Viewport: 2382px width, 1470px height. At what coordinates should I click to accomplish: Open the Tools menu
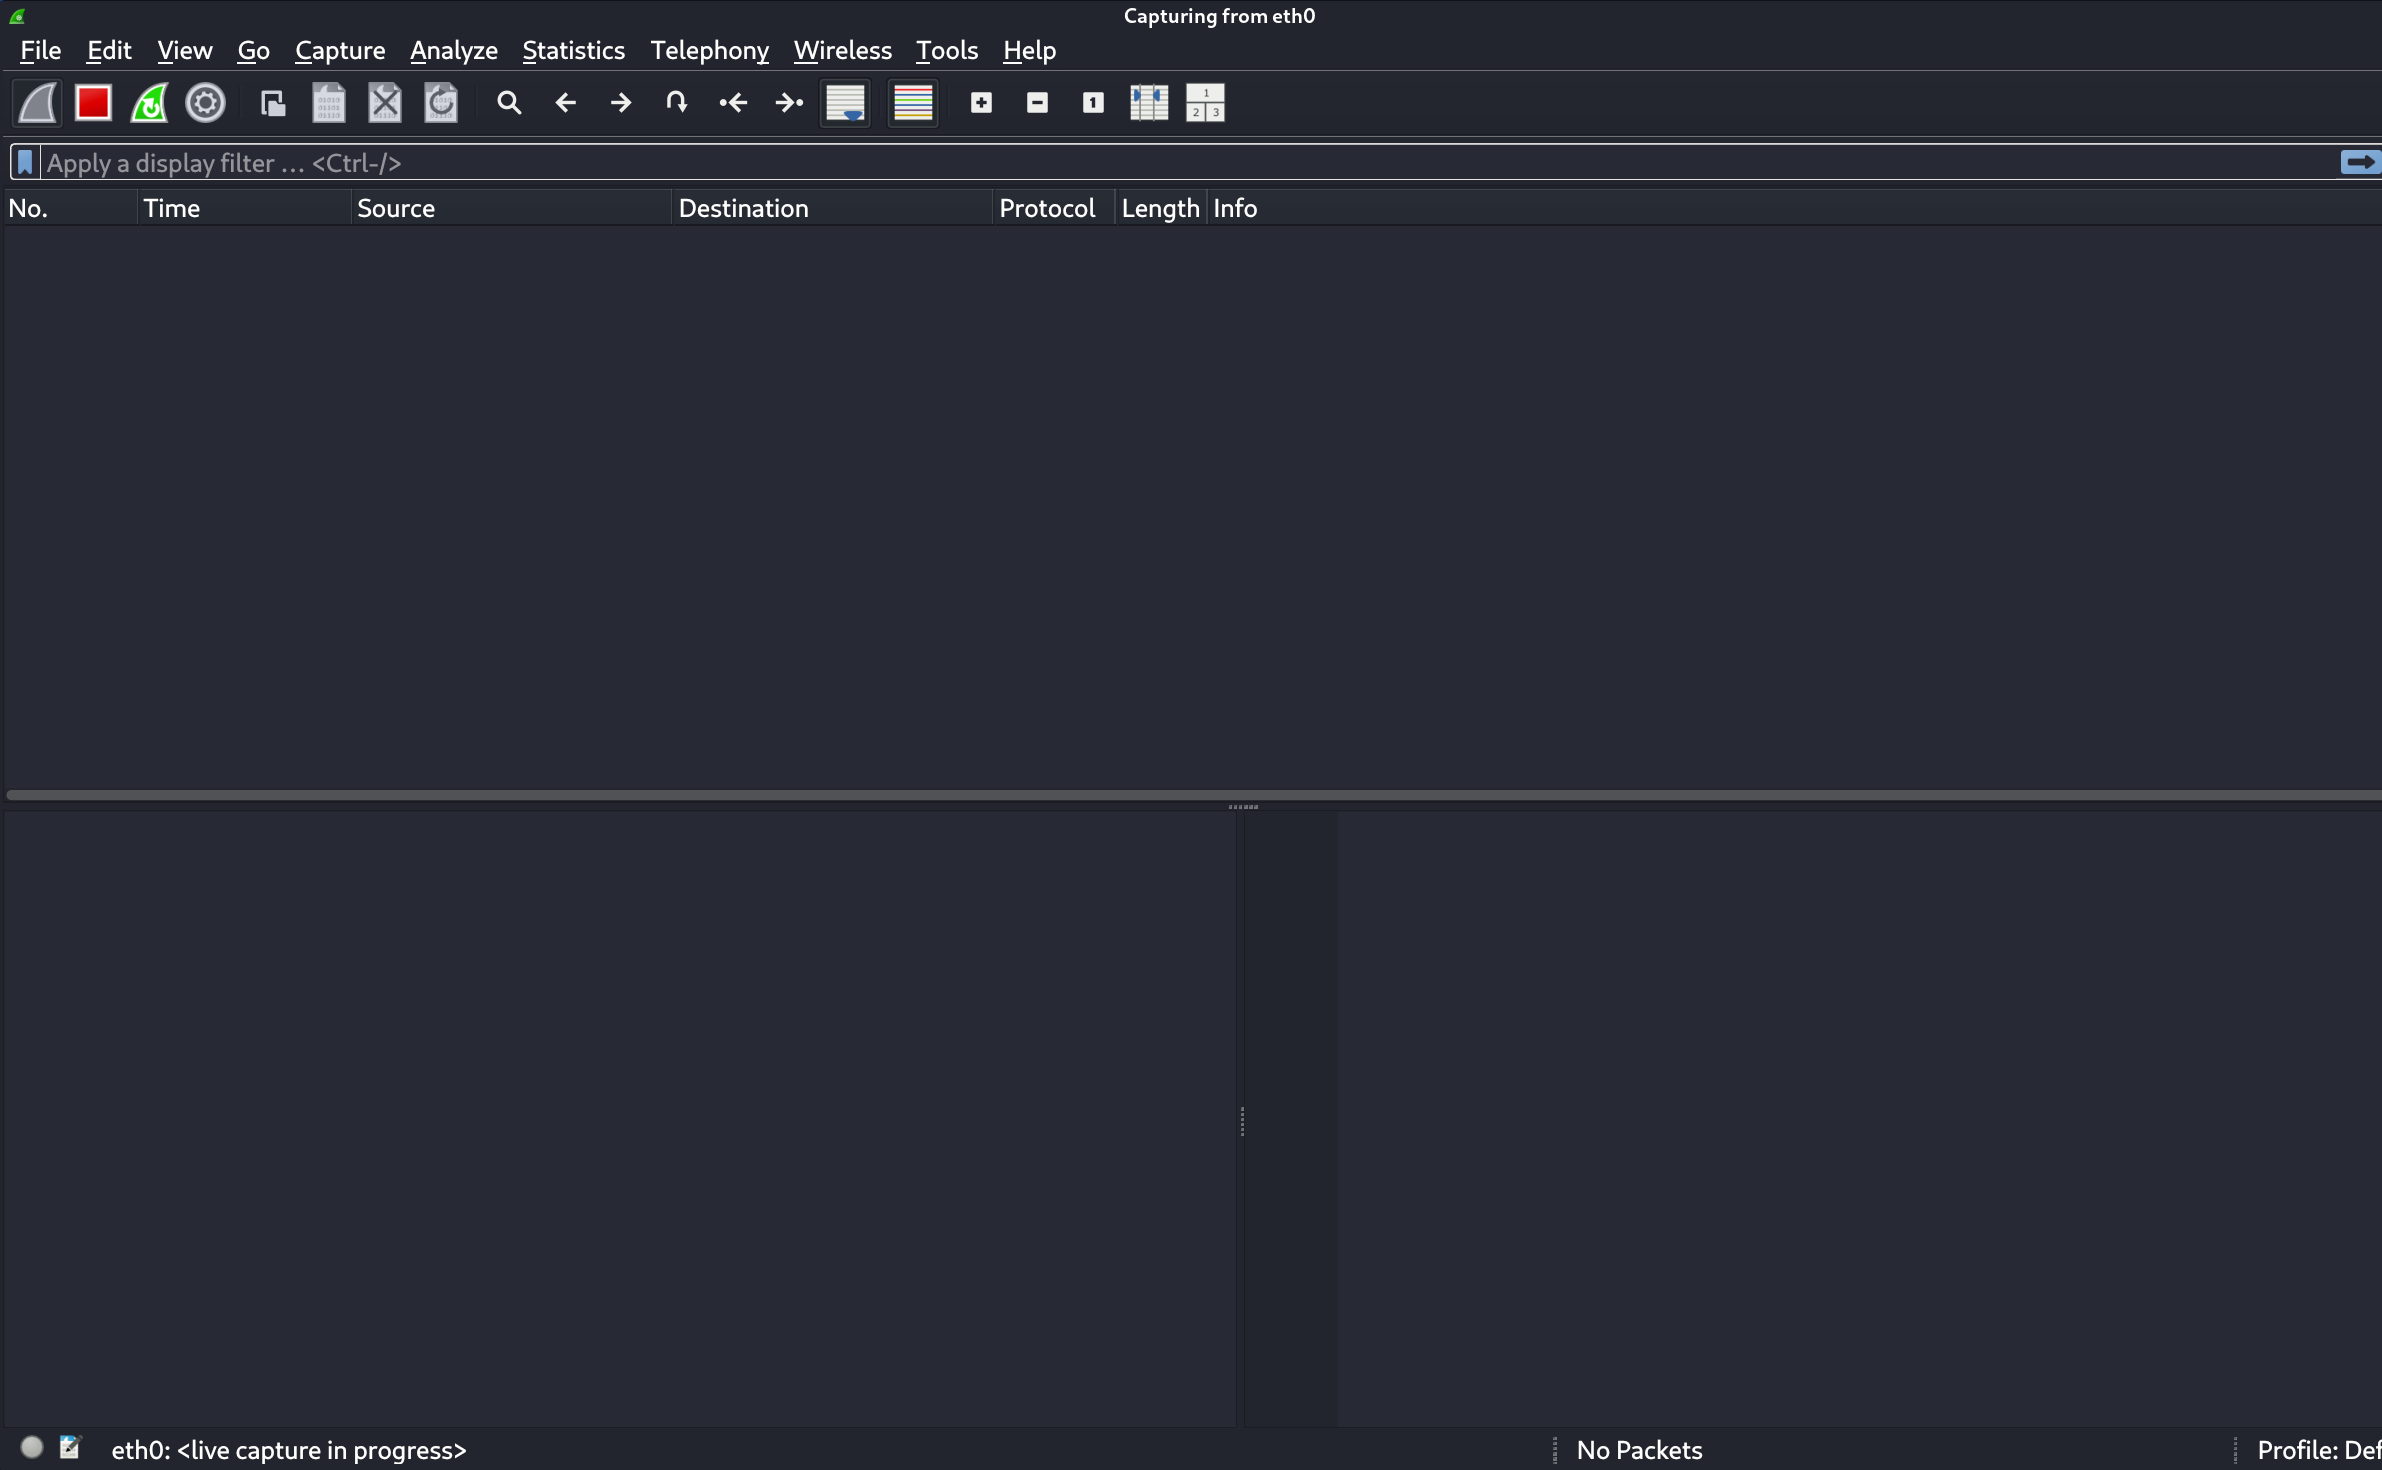point(947,51)
